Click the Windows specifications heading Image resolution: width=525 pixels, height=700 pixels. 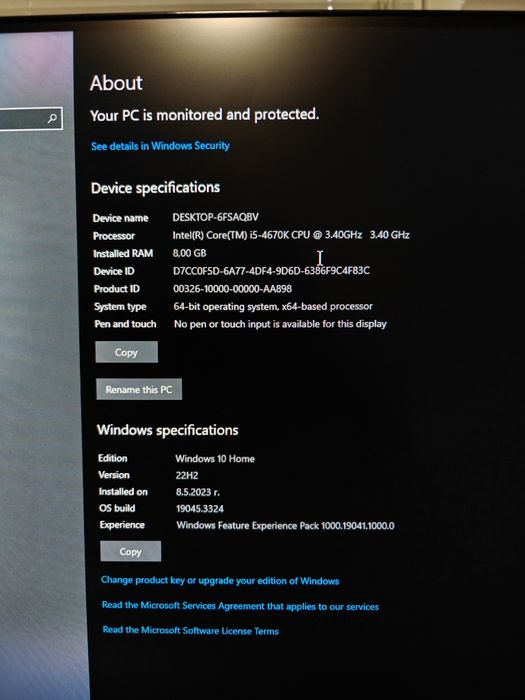[167, 430]
